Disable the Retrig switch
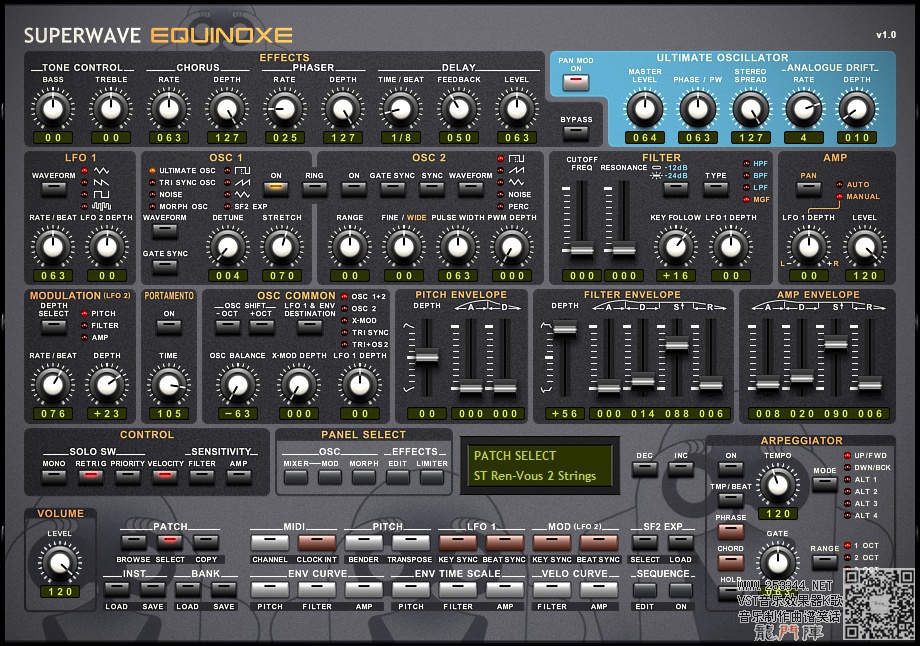The width and height of the screenshot is (920, 646). pyautogui.click(x=90, y=476)
